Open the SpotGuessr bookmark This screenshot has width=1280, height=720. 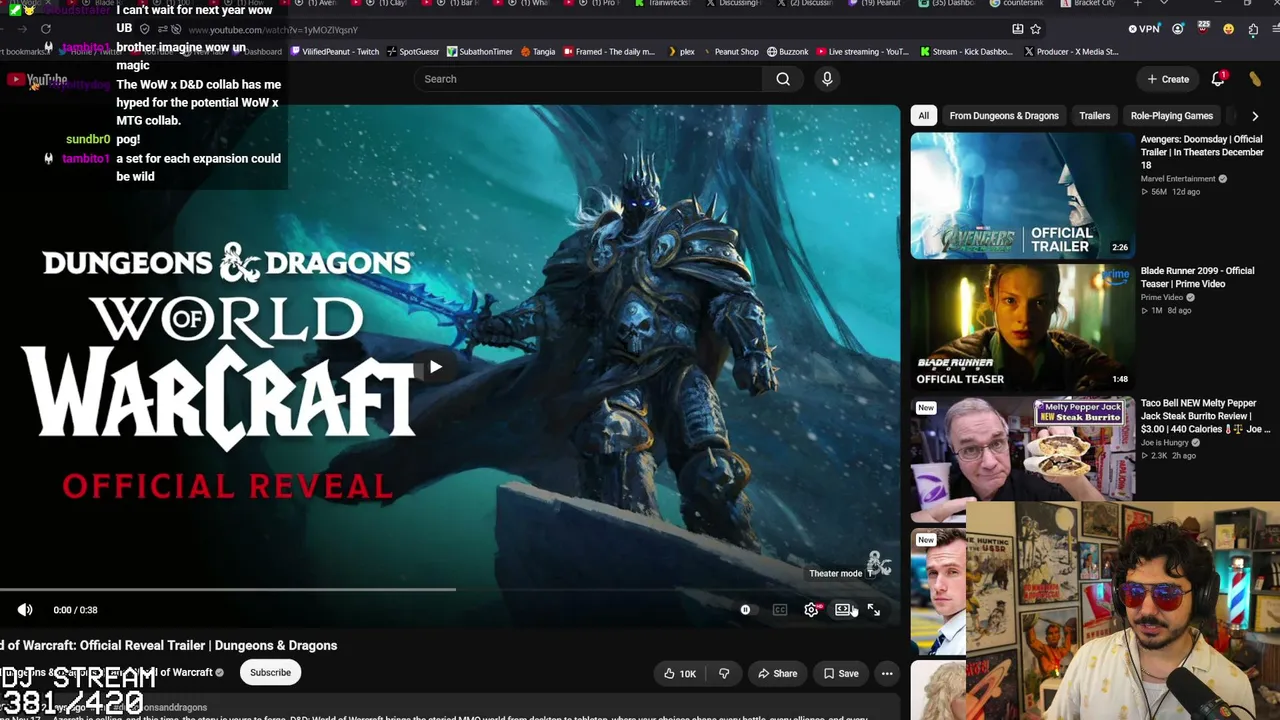[x=413, y=52]
